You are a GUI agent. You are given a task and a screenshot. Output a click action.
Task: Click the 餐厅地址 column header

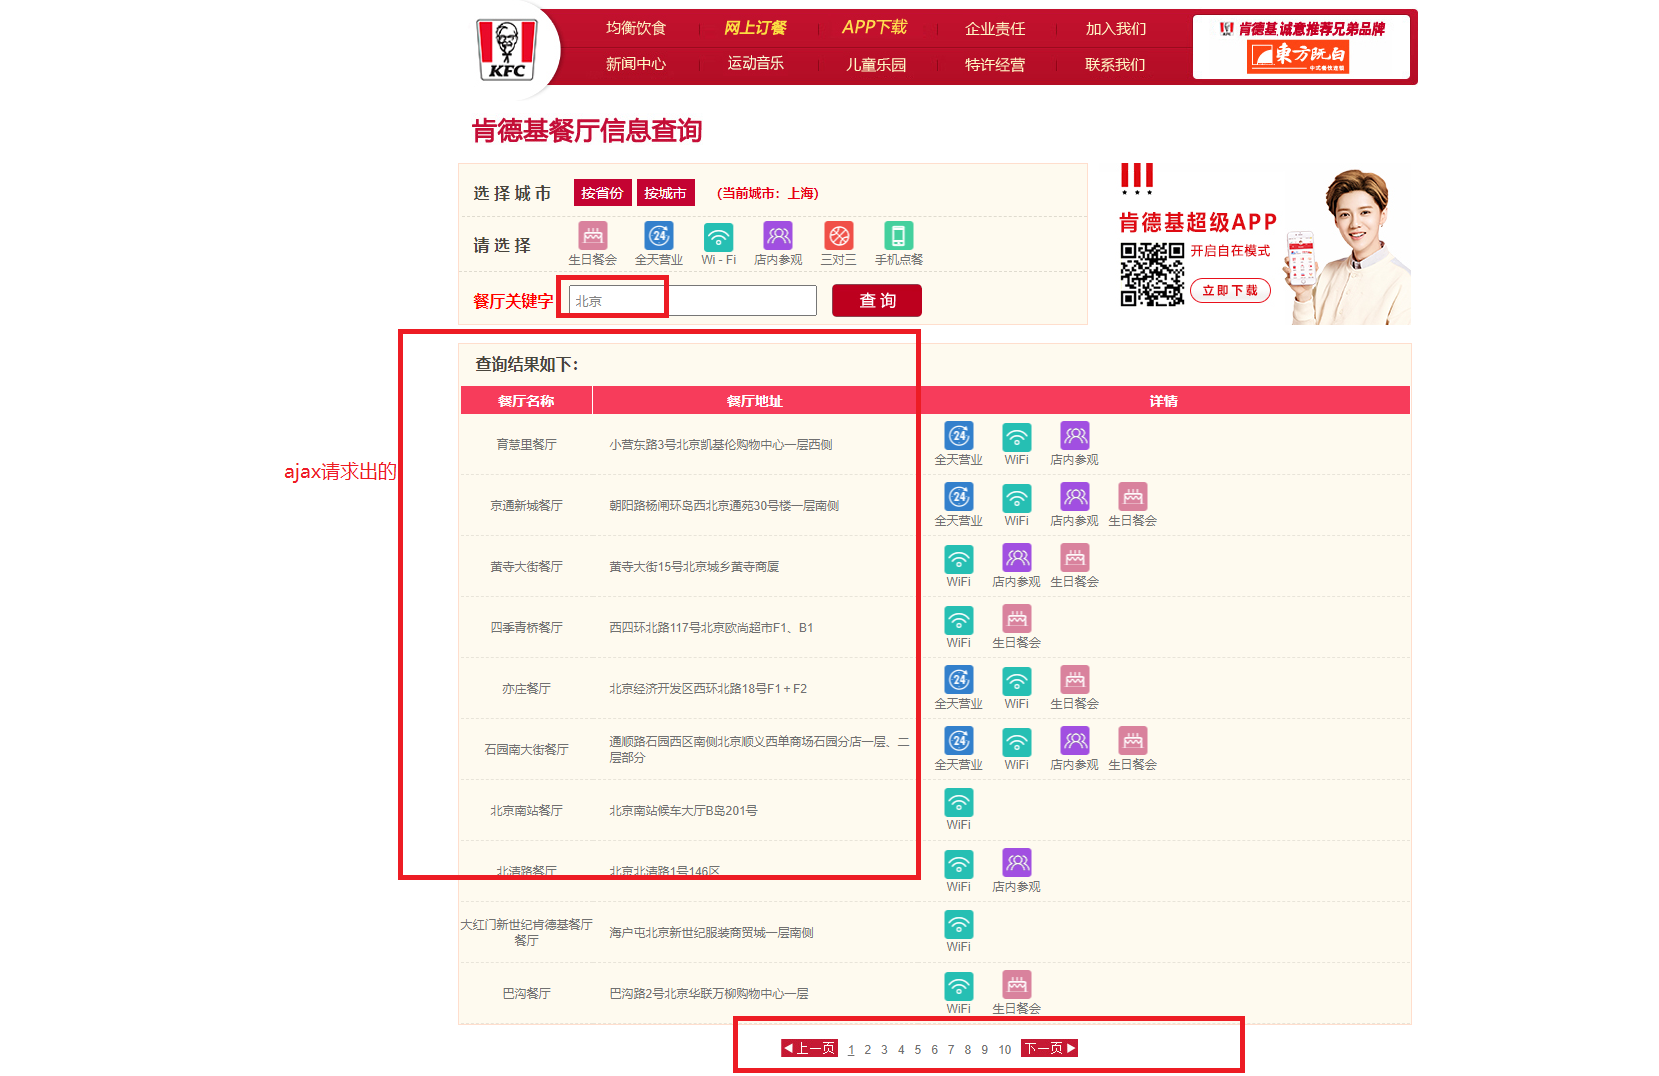(755, 400)
